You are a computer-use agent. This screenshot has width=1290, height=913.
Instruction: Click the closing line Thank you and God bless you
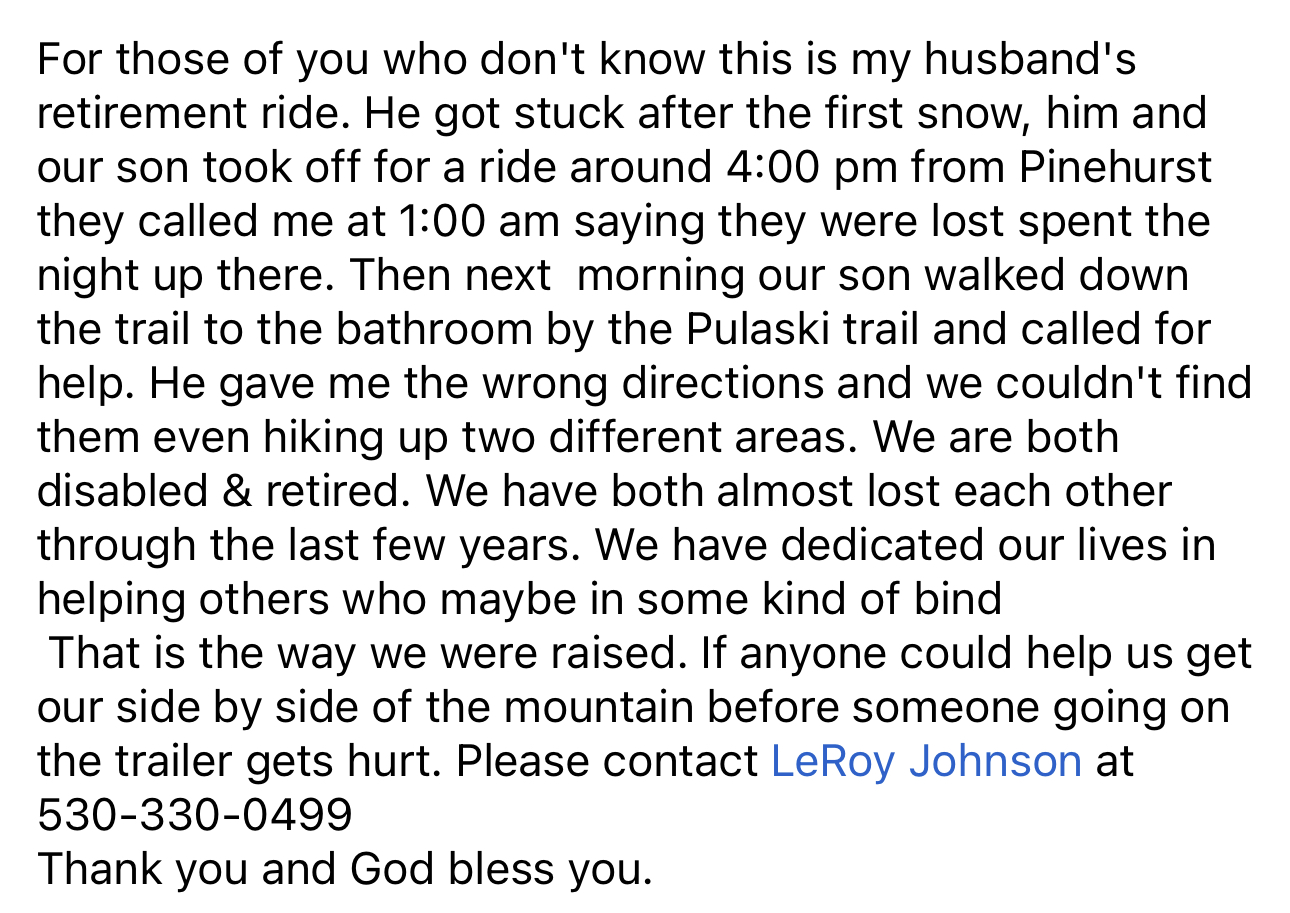point(345,869)
